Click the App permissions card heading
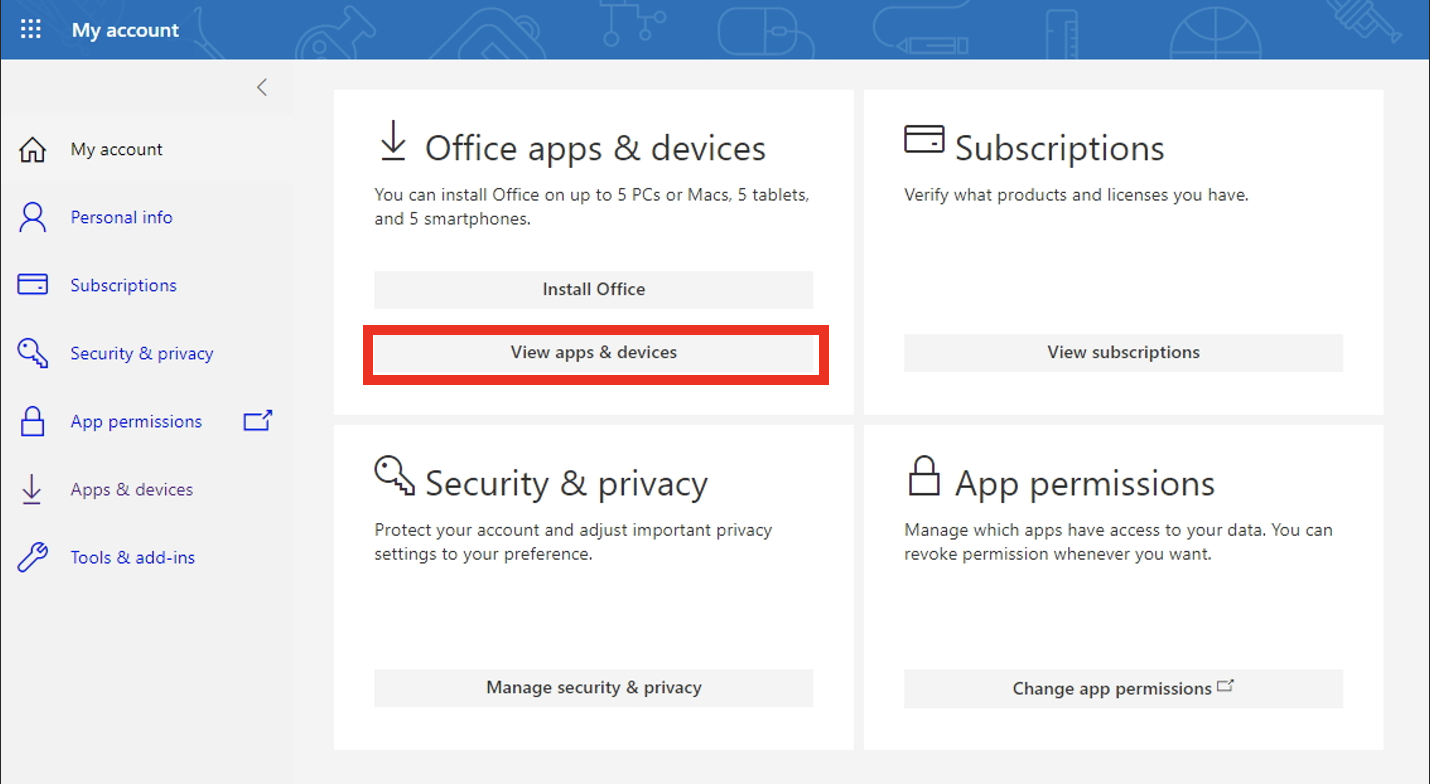The height and width of the screenshot is (784, 1430). pos(1085,484)
